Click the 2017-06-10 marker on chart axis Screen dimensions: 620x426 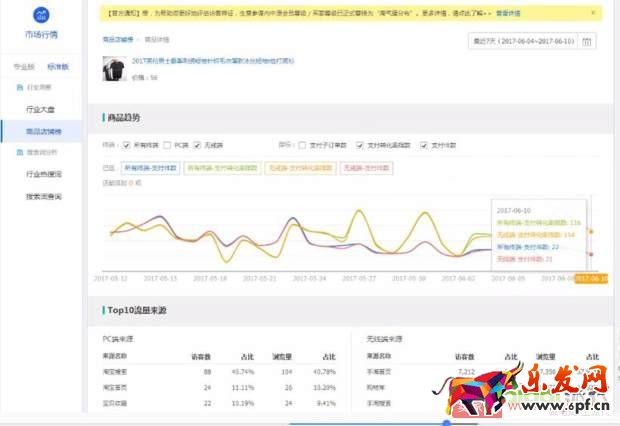[x=590, y=278]
